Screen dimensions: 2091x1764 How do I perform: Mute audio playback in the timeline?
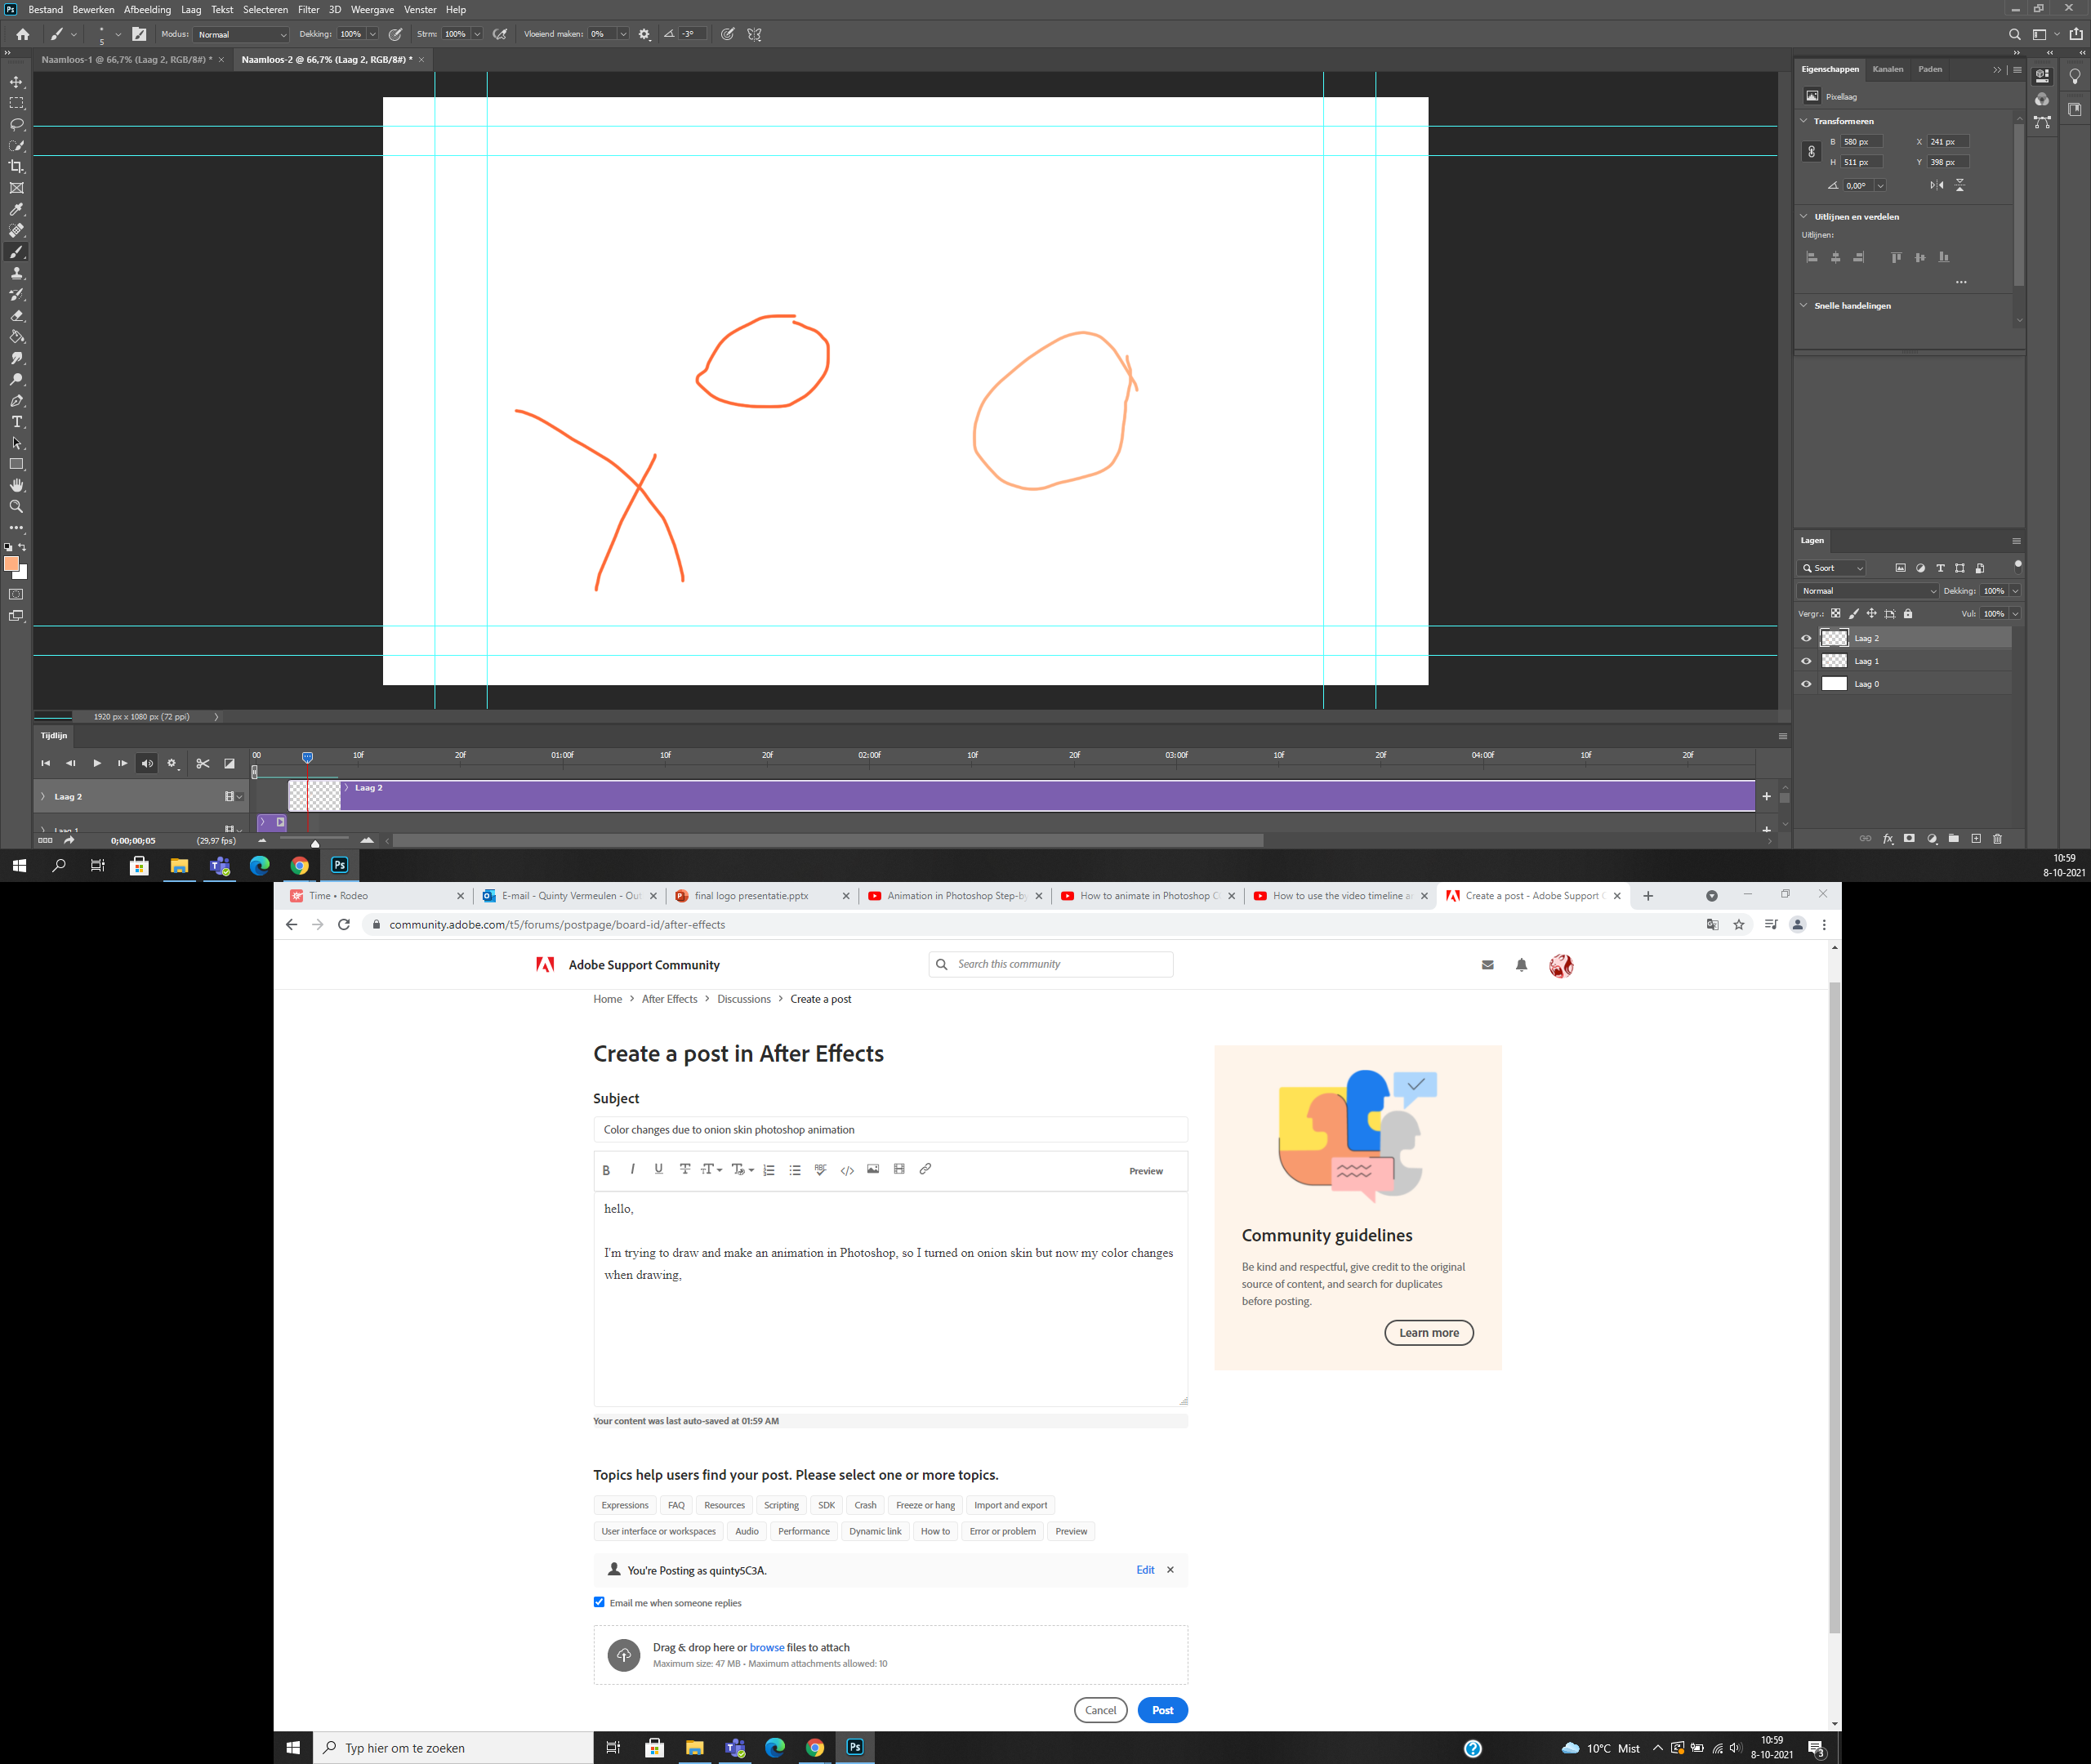point(147,763)
